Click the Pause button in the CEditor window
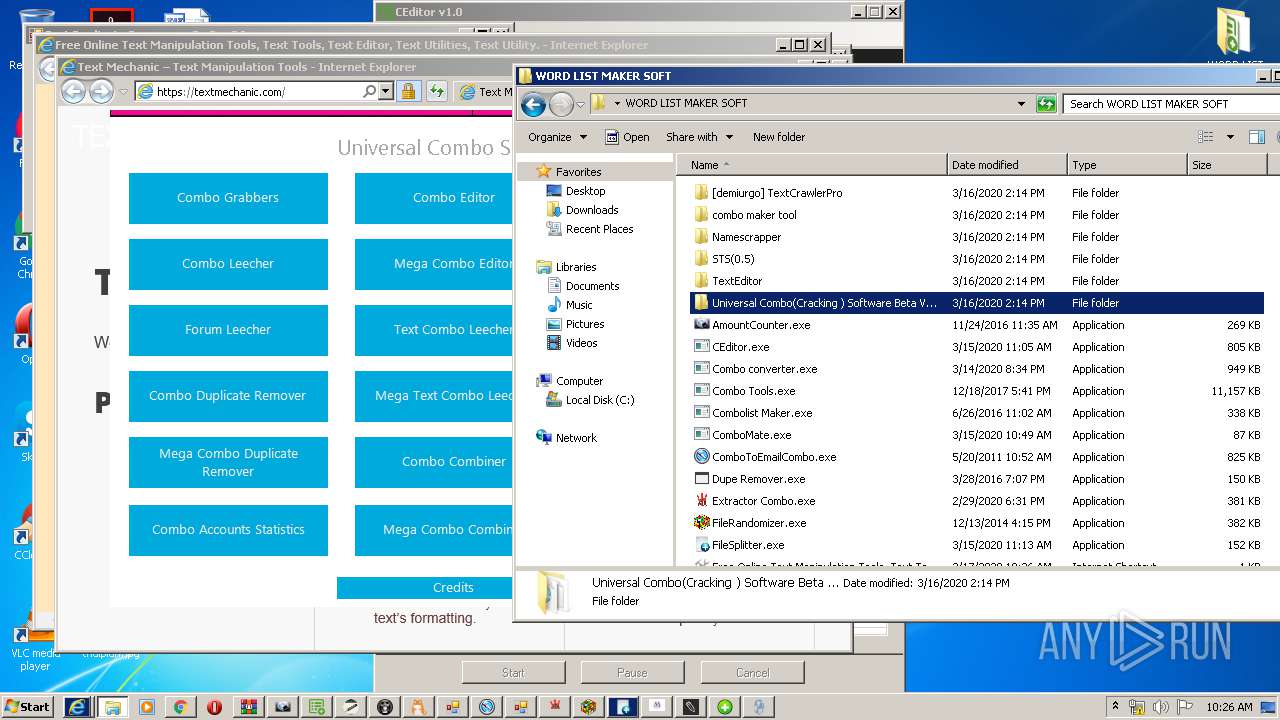Viewport: 1280px width, 720px height. [x=632, y=673]
